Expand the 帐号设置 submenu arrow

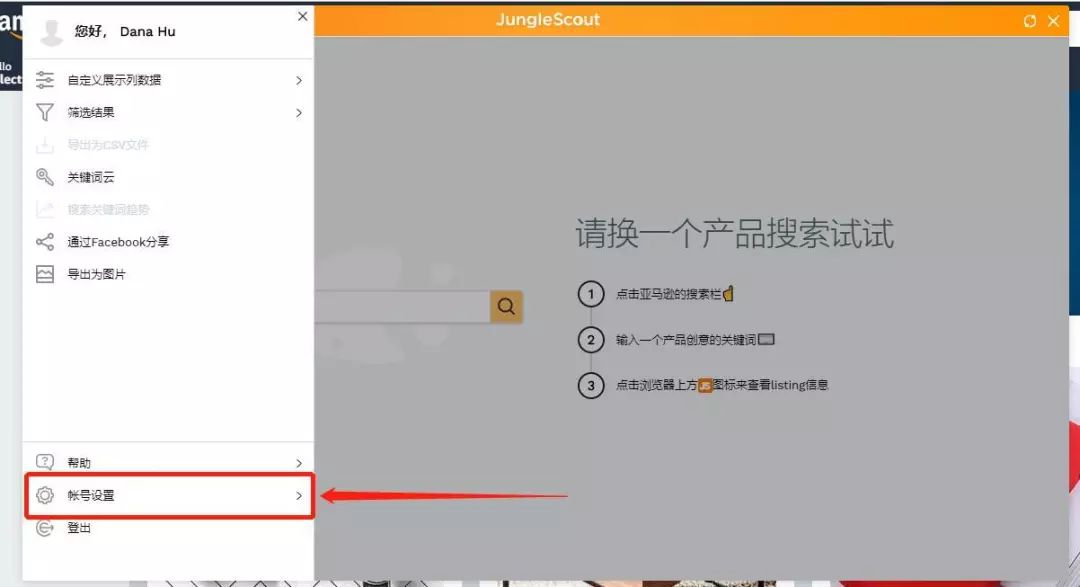(299, 495)
